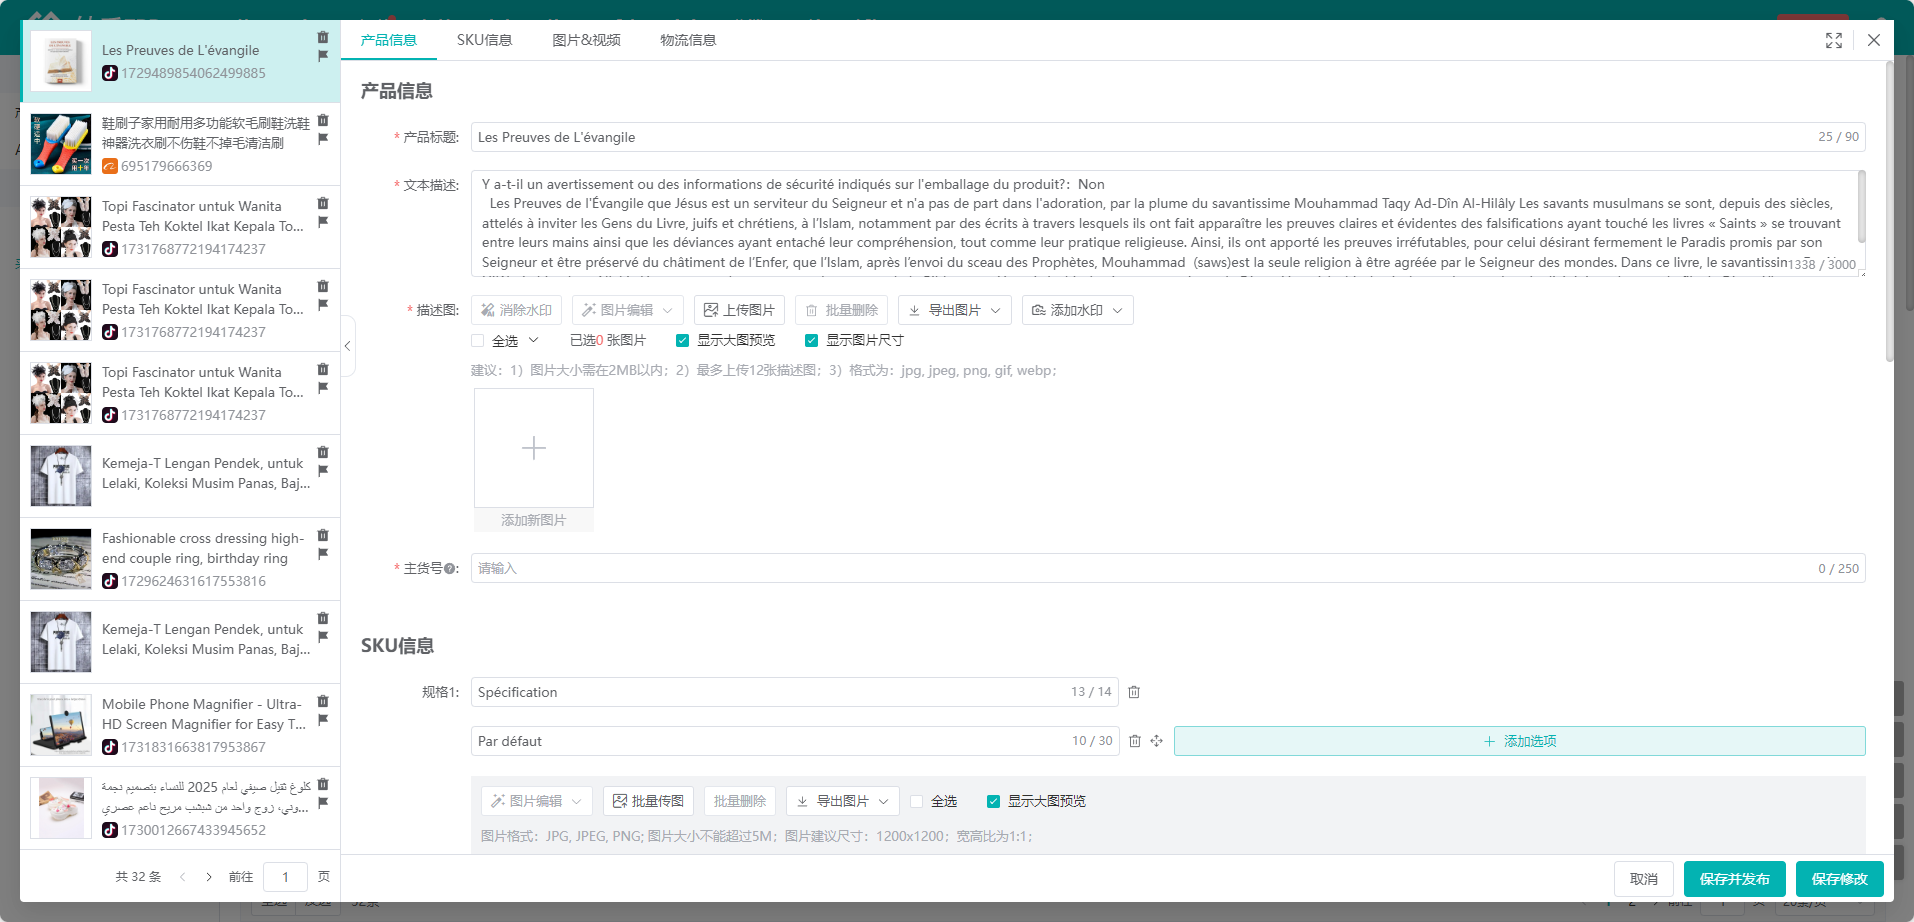Collapse the product list side panel
Image resolution: width=1914 pixels, height=922 pixels.
point(348,346)
